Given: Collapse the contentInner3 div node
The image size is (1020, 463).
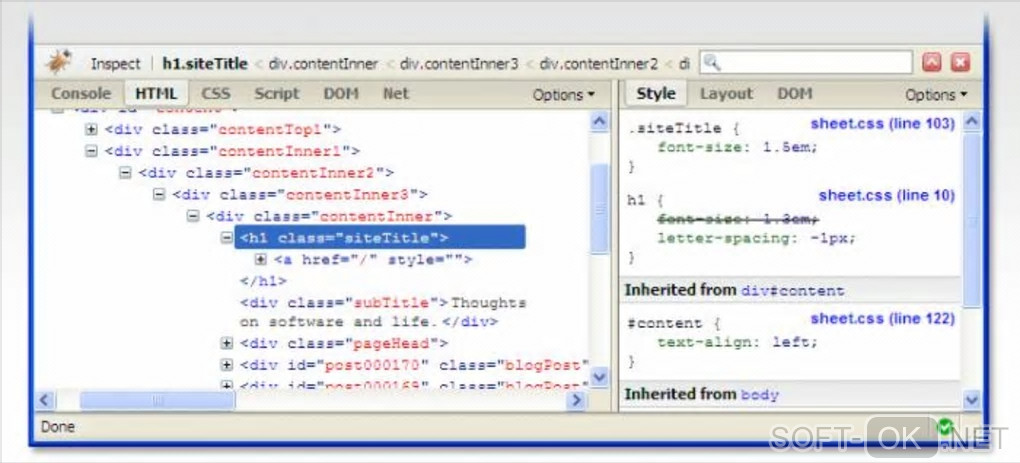Looking at the screenshot, I should [x=159, y=194].
